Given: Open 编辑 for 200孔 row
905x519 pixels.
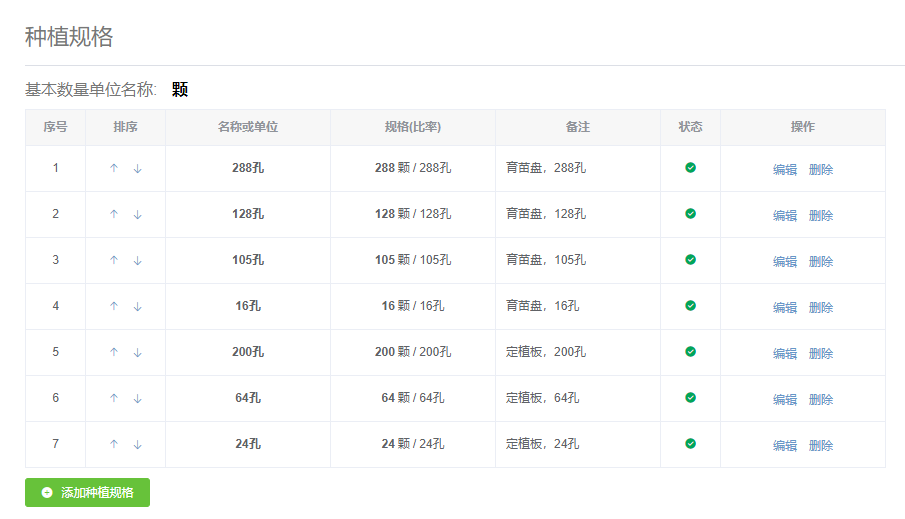Looking at the screenshot, I should 785,353.
